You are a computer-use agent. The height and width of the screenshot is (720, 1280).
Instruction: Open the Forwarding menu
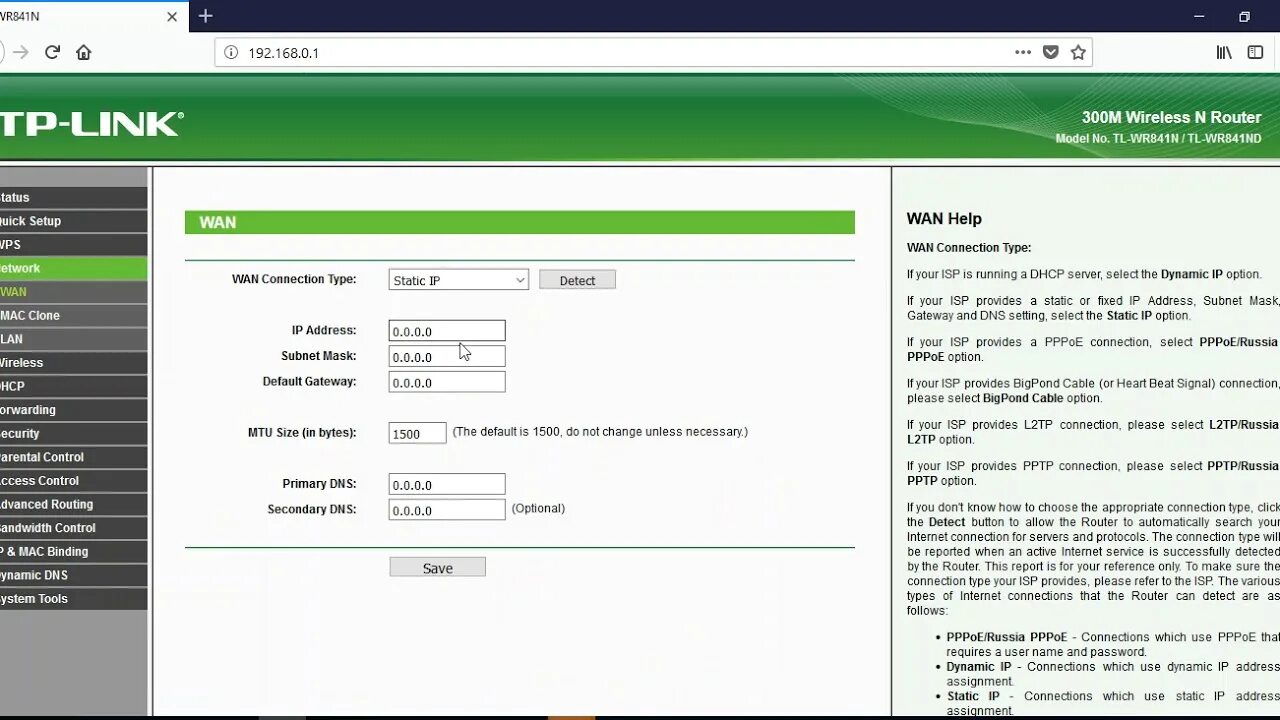(x=73, y=410)
